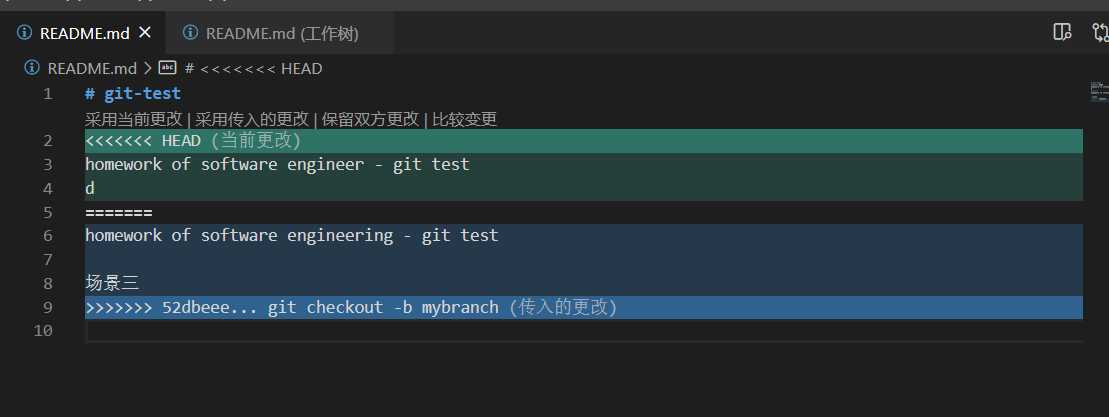Accept current change via 采用当前更改

(134, 119)
